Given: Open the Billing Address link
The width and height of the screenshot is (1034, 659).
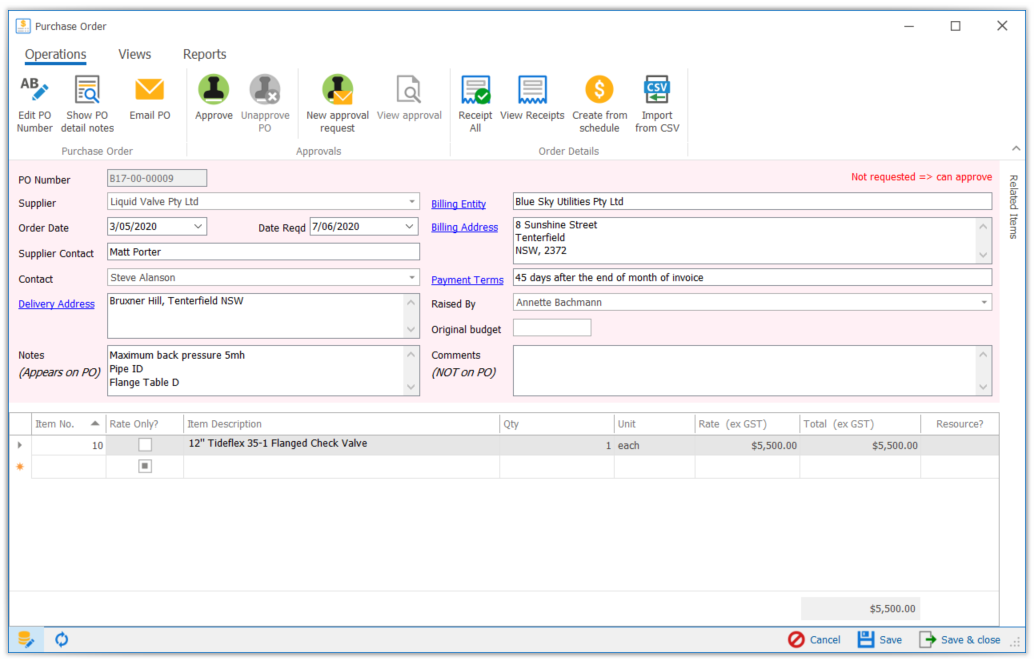Looking at the screenshot, I should click(464, 227).
